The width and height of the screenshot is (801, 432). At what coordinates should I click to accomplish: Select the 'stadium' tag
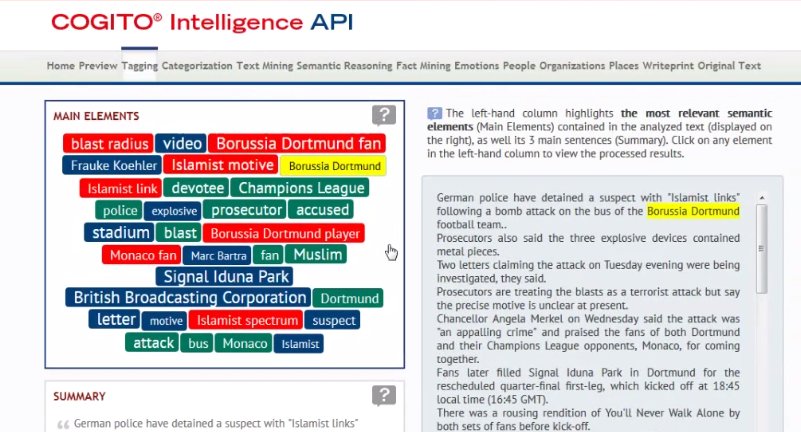coord(120,233)
